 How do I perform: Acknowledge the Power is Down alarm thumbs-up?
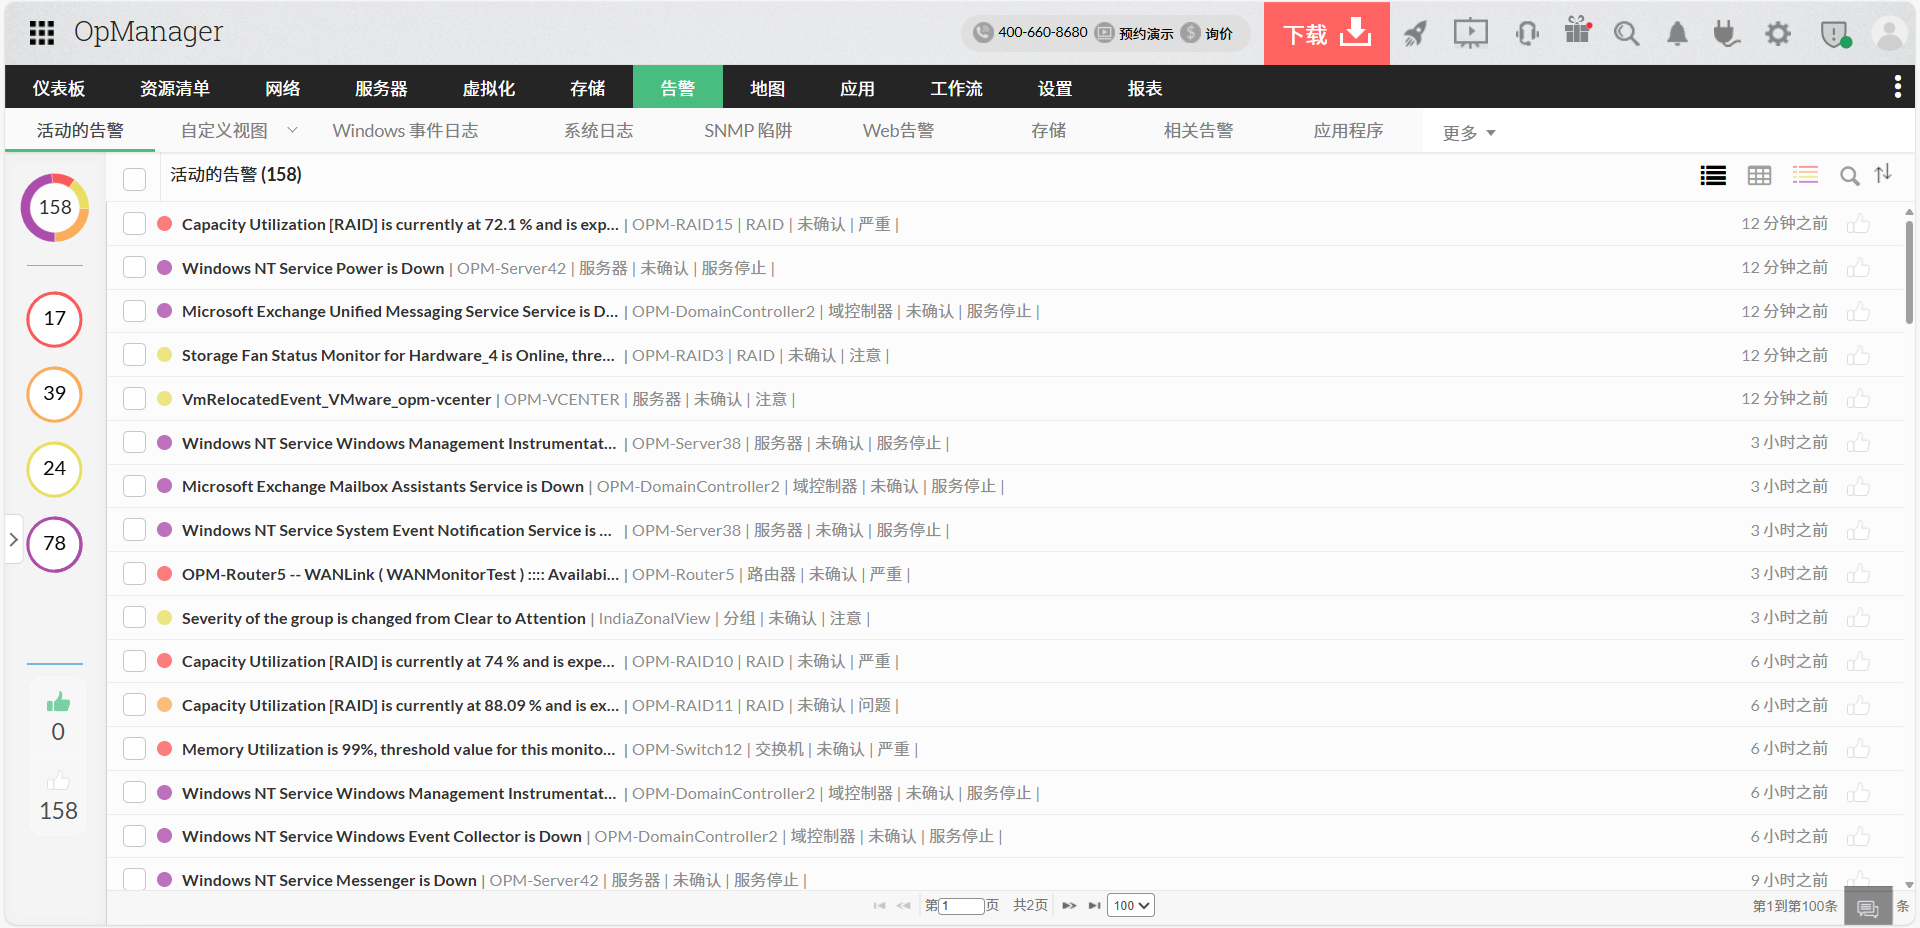1858,268
